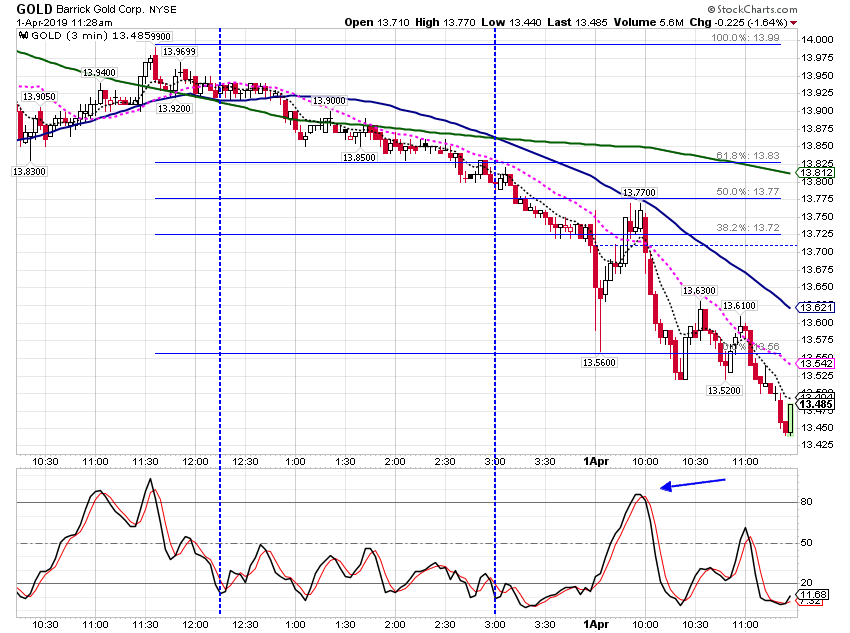Click the 14.000 price axis label
Screen dimensions: 850x633
pos(817,40)
